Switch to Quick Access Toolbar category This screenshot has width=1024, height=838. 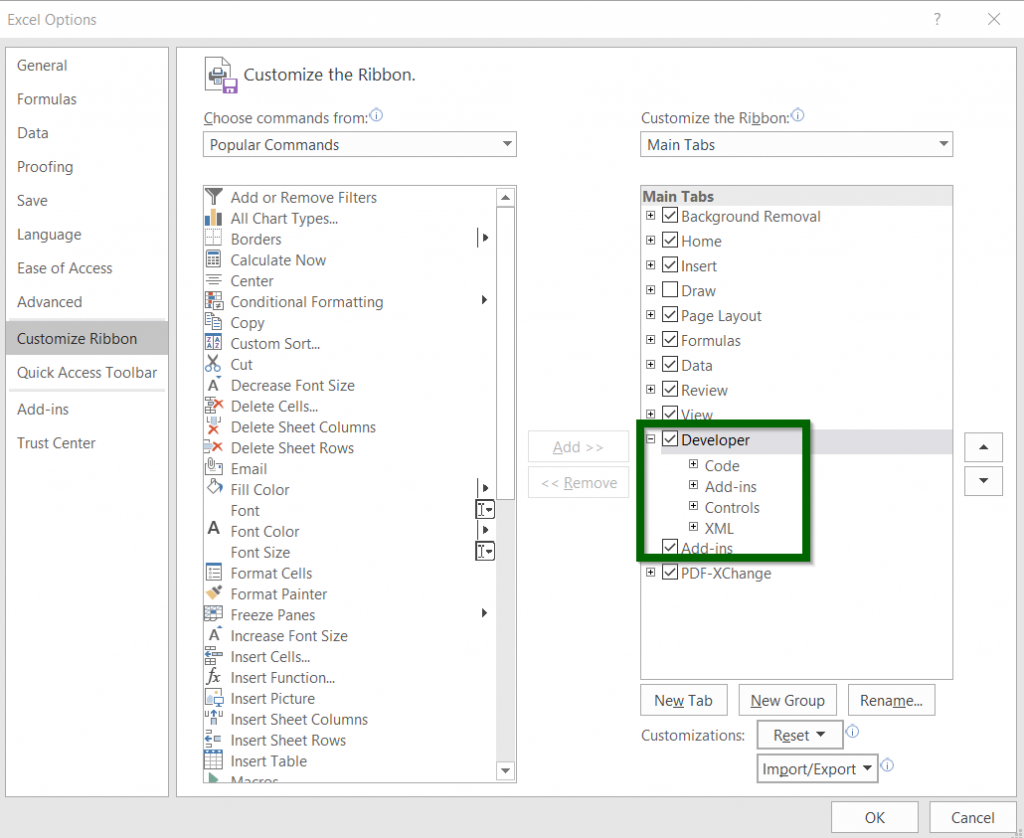pos(87,372)
